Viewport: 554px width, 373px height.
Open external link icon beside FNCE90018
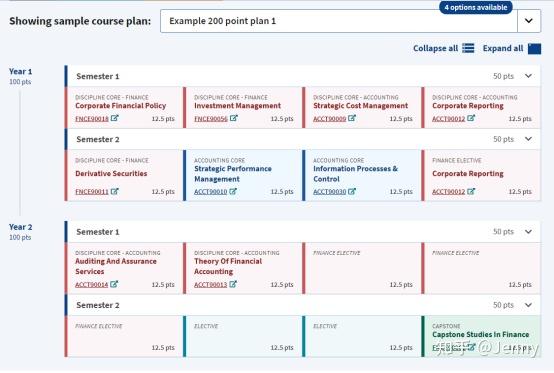coord(114,118)
